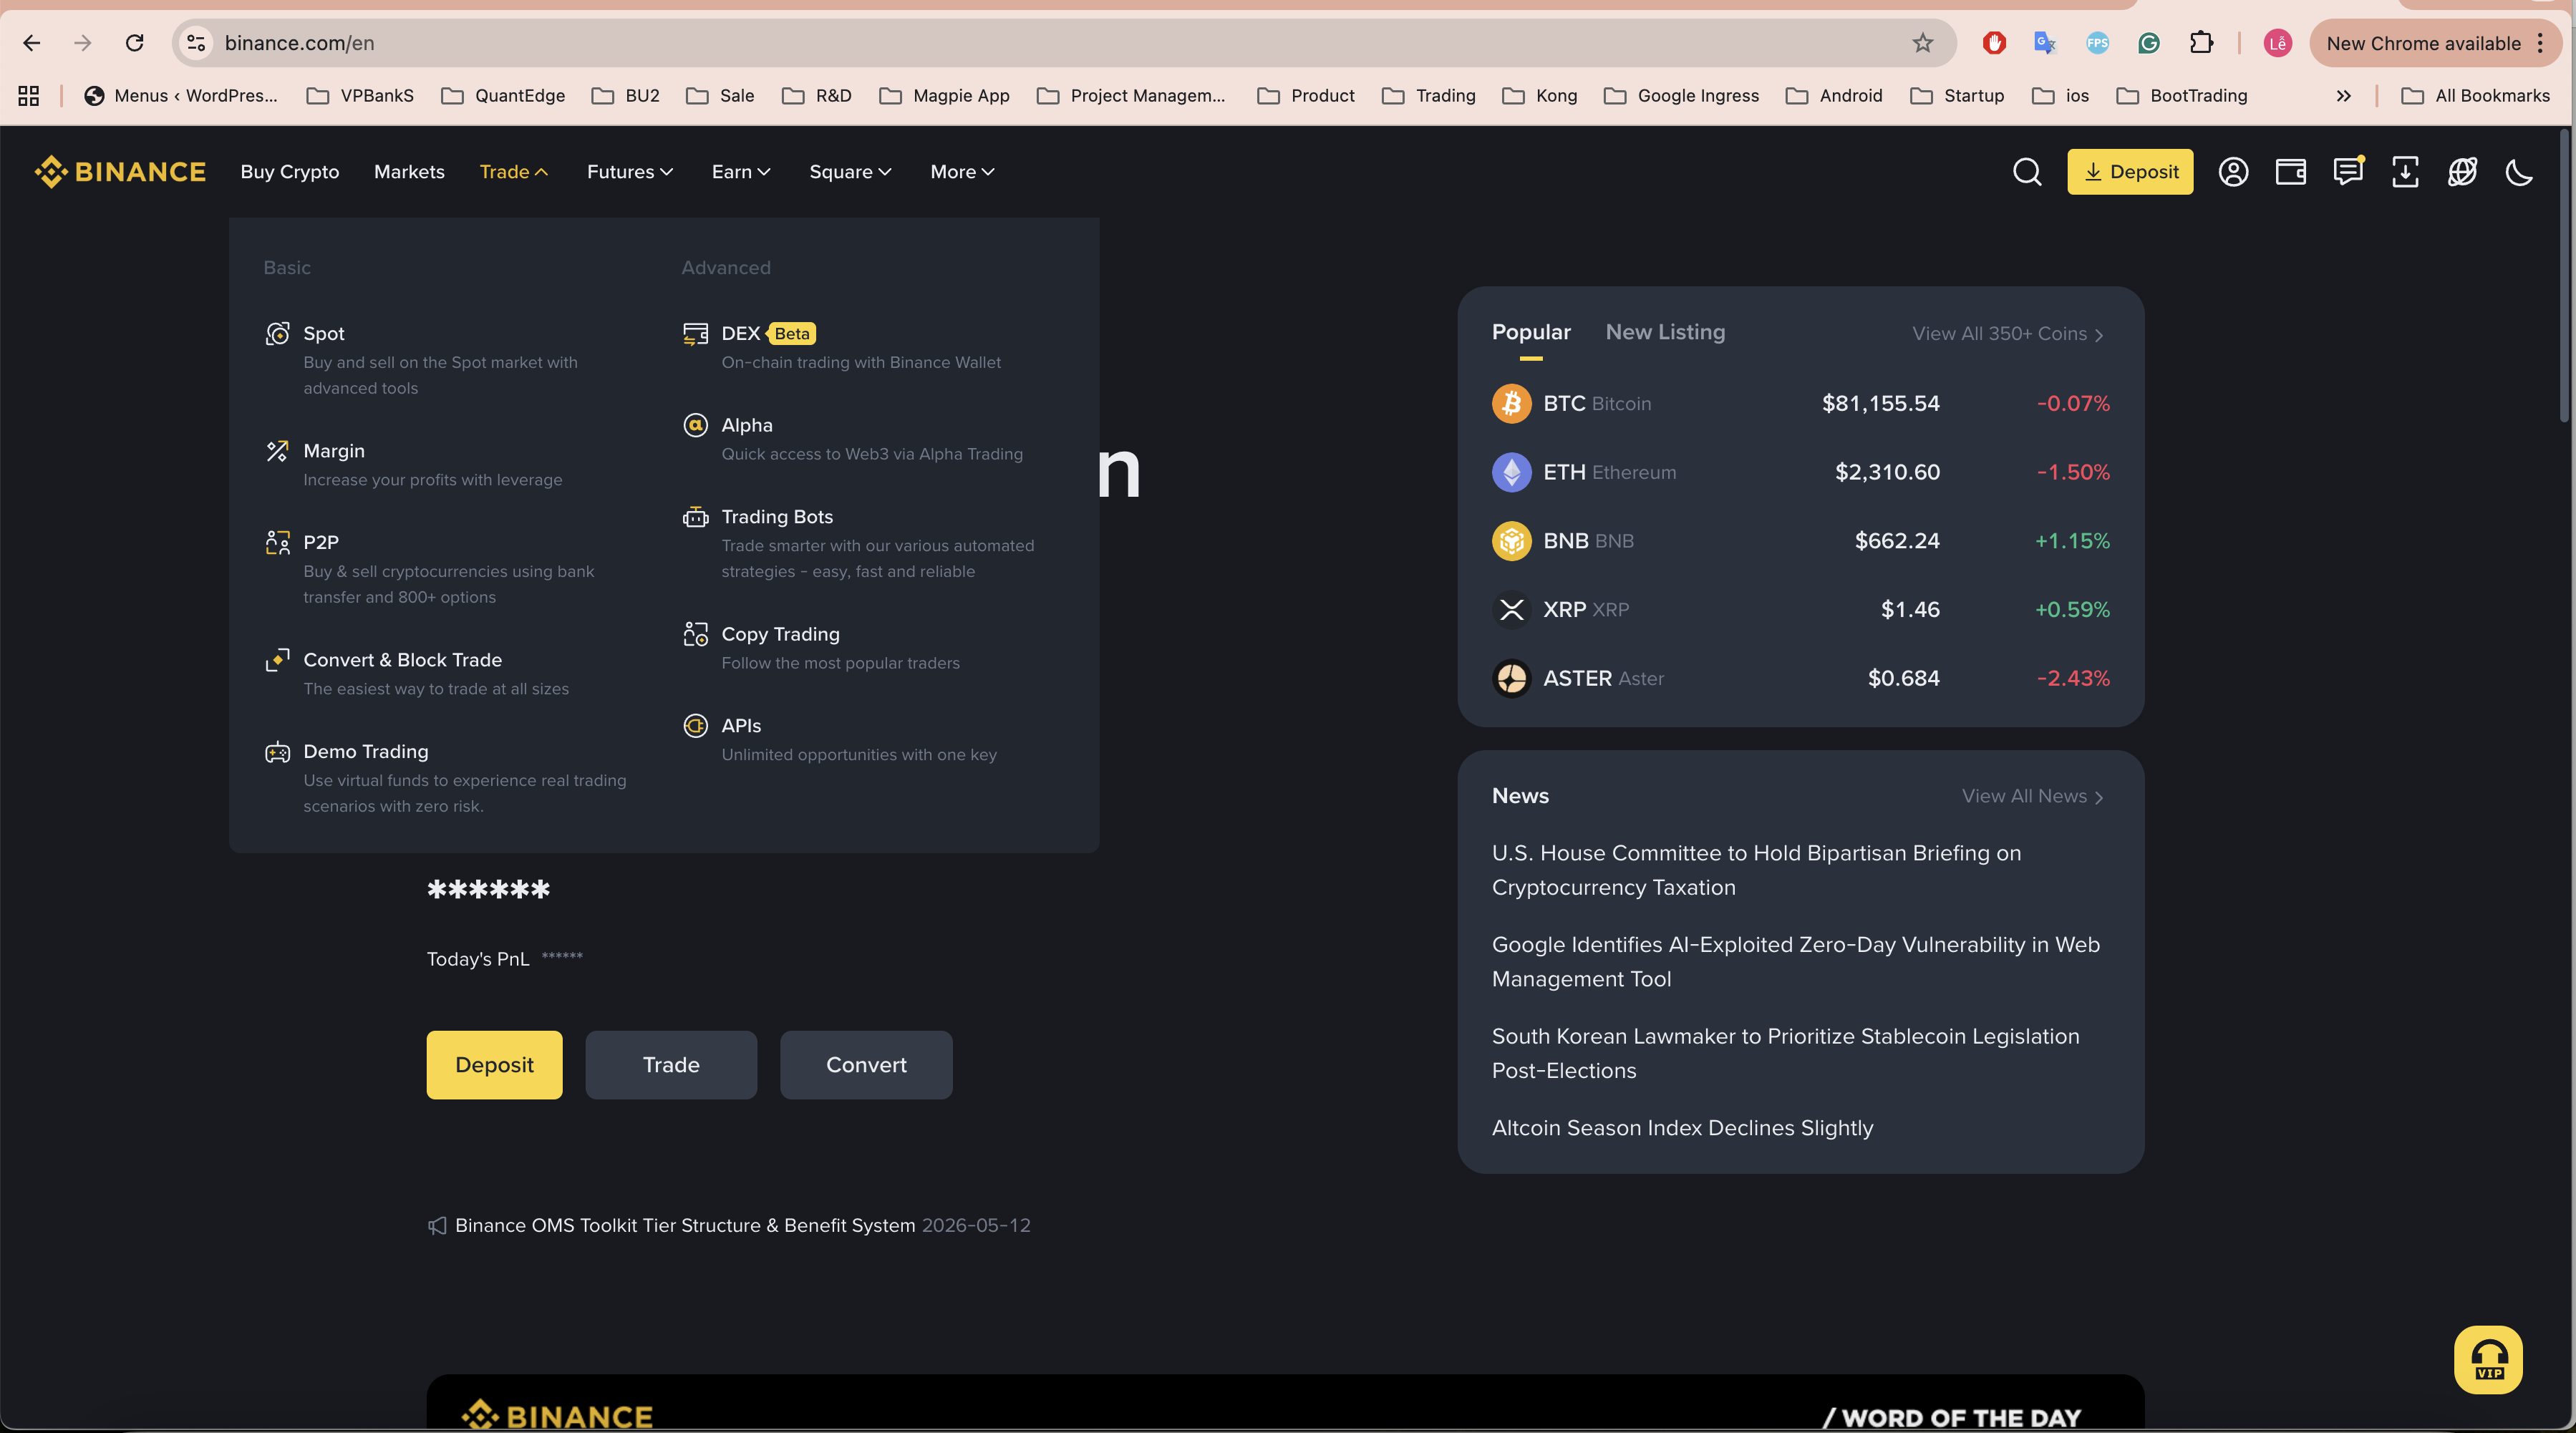2576x1433 pixels.
Task: Open the View All 350+ Coins link
Action: [x=2008, y=334]
